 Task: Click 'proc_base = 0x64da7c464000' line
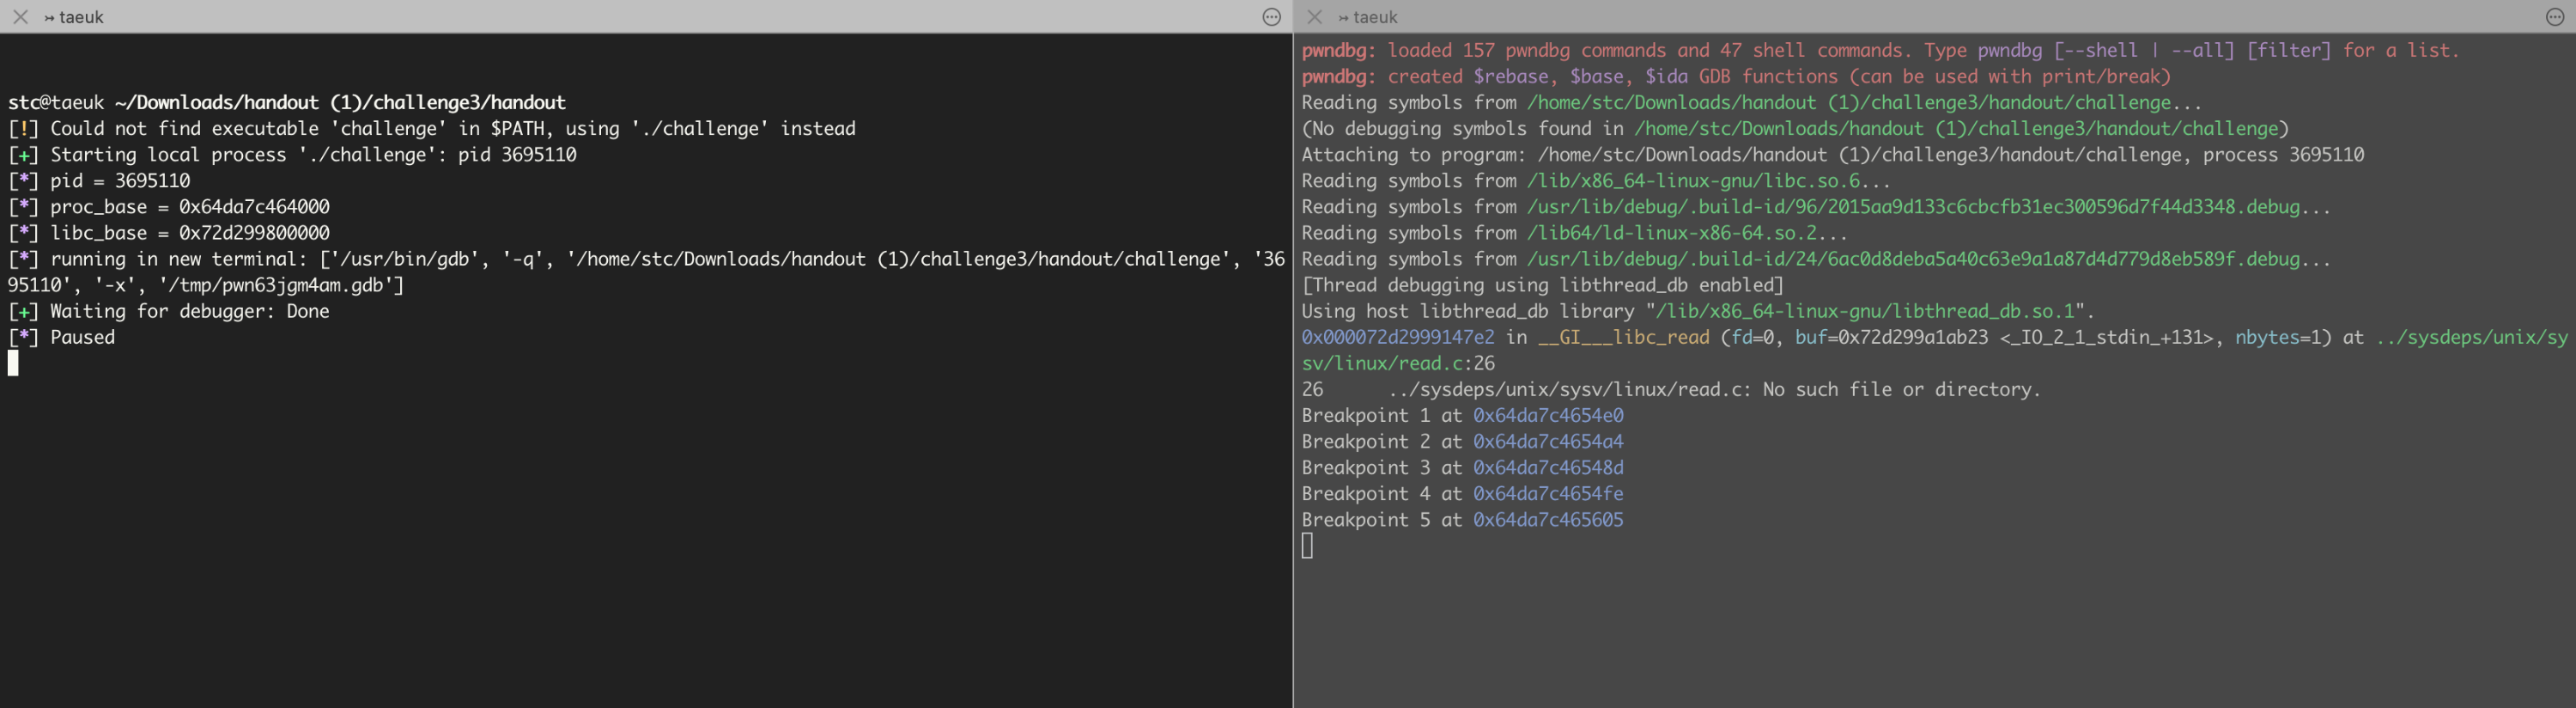[x=169, y=207]
